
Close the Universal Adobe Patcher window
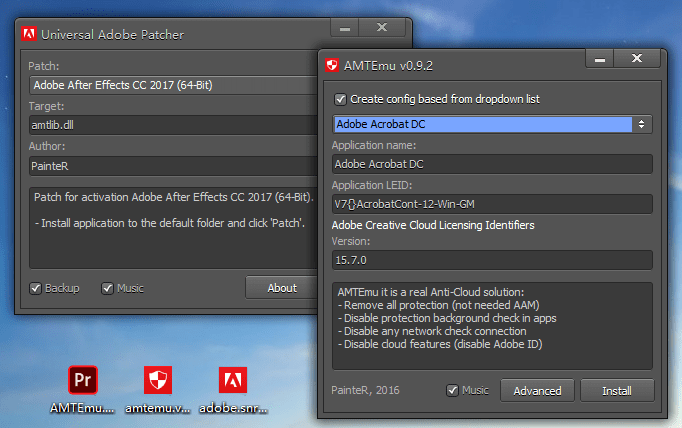(382, 28)
